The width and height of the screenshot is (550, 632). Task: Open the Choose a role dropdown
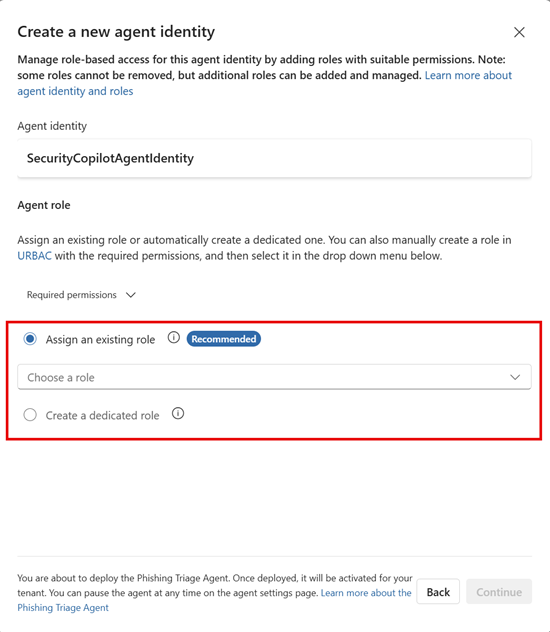[x=274, y=377]
